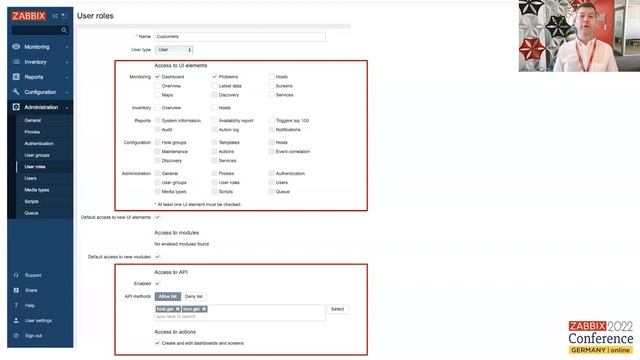Switch API methods to Deny list
The width and height of the screenshot is (640, 360).
point(193,296)
